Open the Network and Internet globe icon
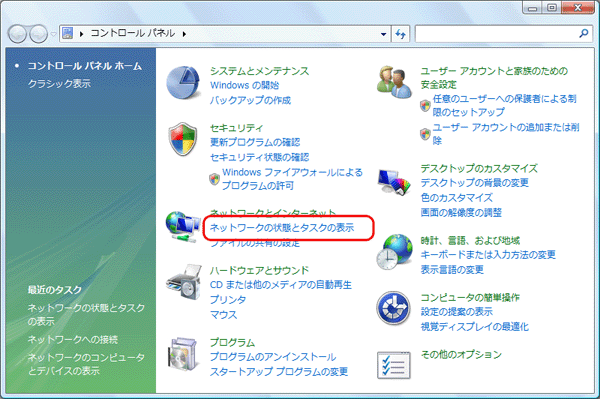 coord(183,227)
